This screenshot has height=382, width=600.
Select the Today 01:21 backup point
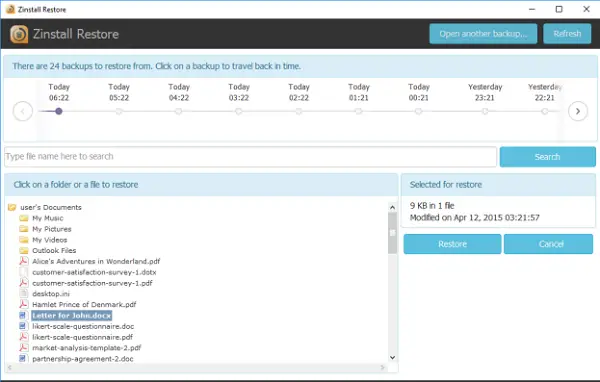point(359,111)
